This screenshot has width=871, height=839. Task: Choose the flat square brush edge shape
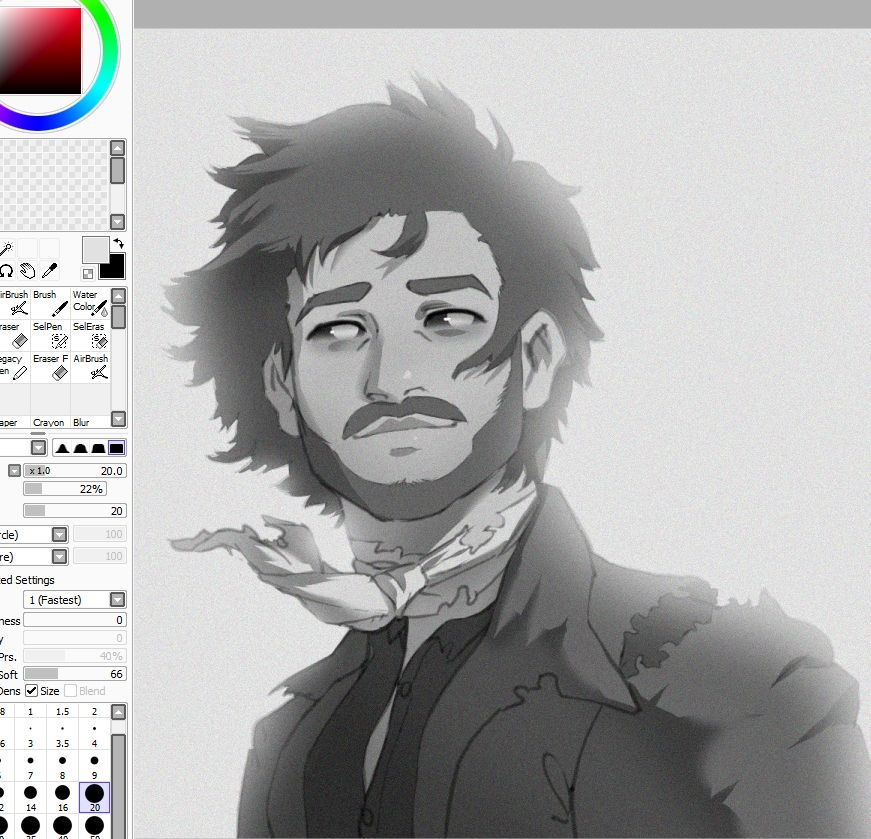[x=116, y=448]
